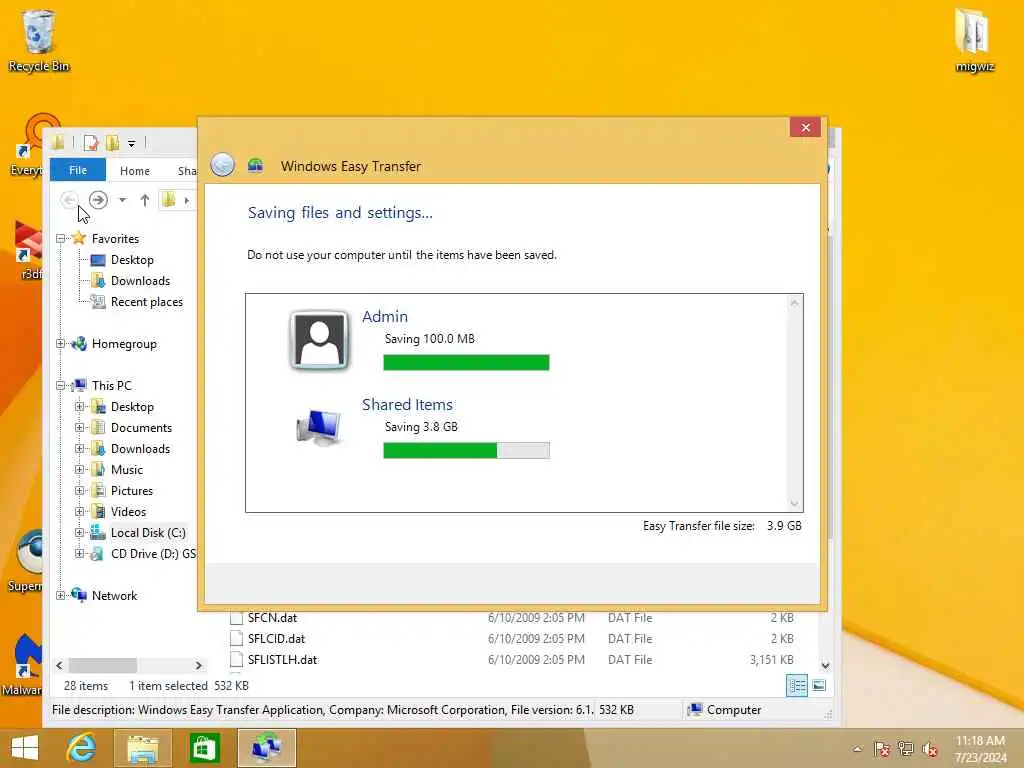Viewport: 1024px width, 768px height.
Task: Click Explorer's back navigation arrow
Action: click(69, 199)
